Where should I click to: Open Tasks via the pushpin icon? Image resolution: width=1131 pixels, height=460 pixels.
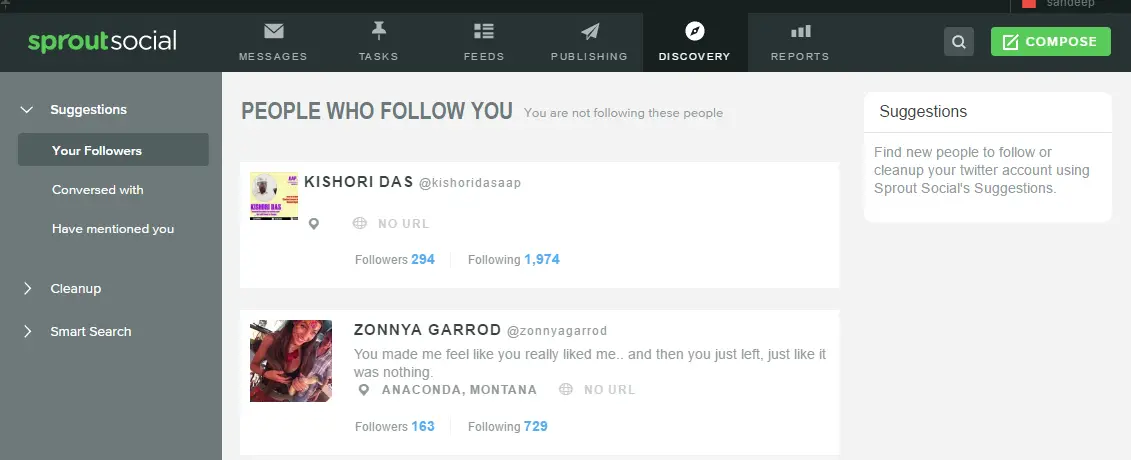(378, 31)
